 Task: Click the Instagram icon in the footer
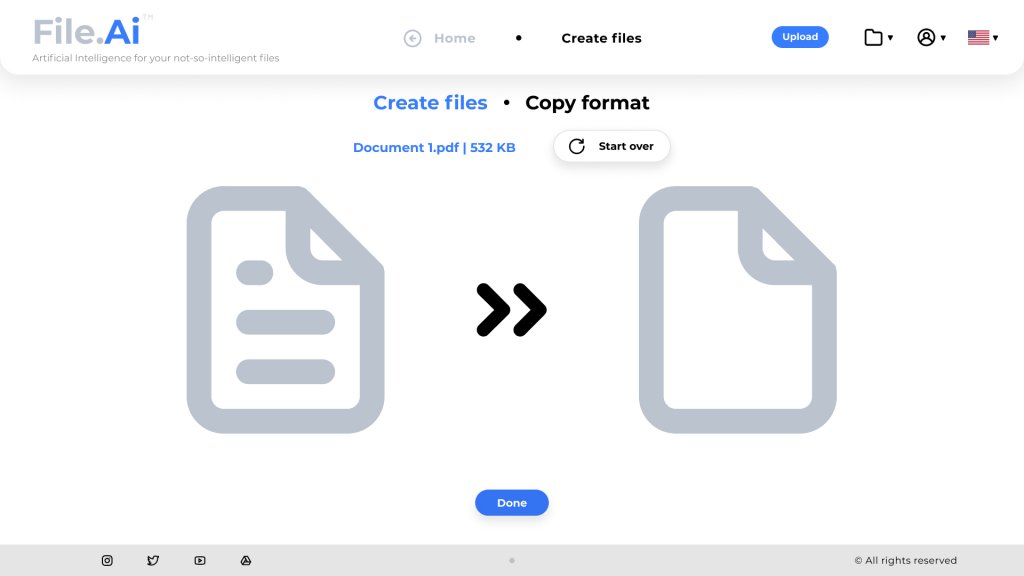tap(107, 561)
